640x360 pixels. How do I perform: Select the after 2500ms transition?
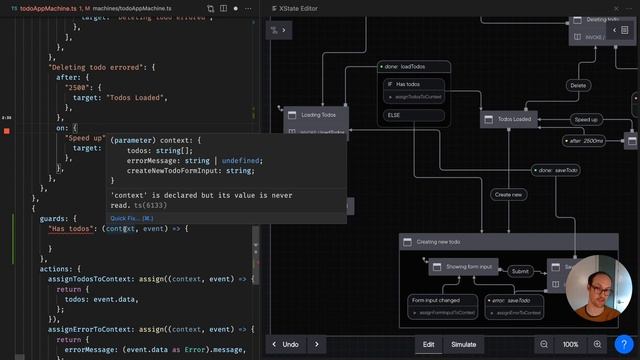pyautogui.click(x=584, y=141)
